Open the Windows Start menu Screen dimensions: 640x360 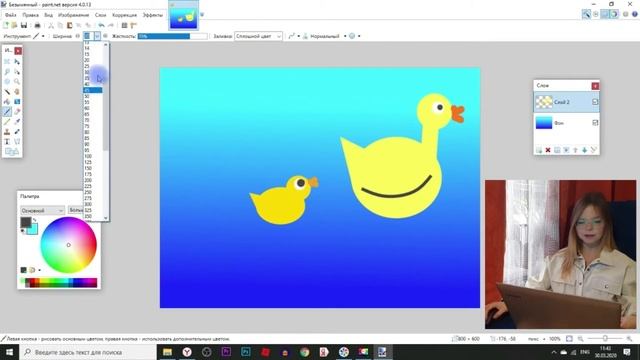[9, 352]
